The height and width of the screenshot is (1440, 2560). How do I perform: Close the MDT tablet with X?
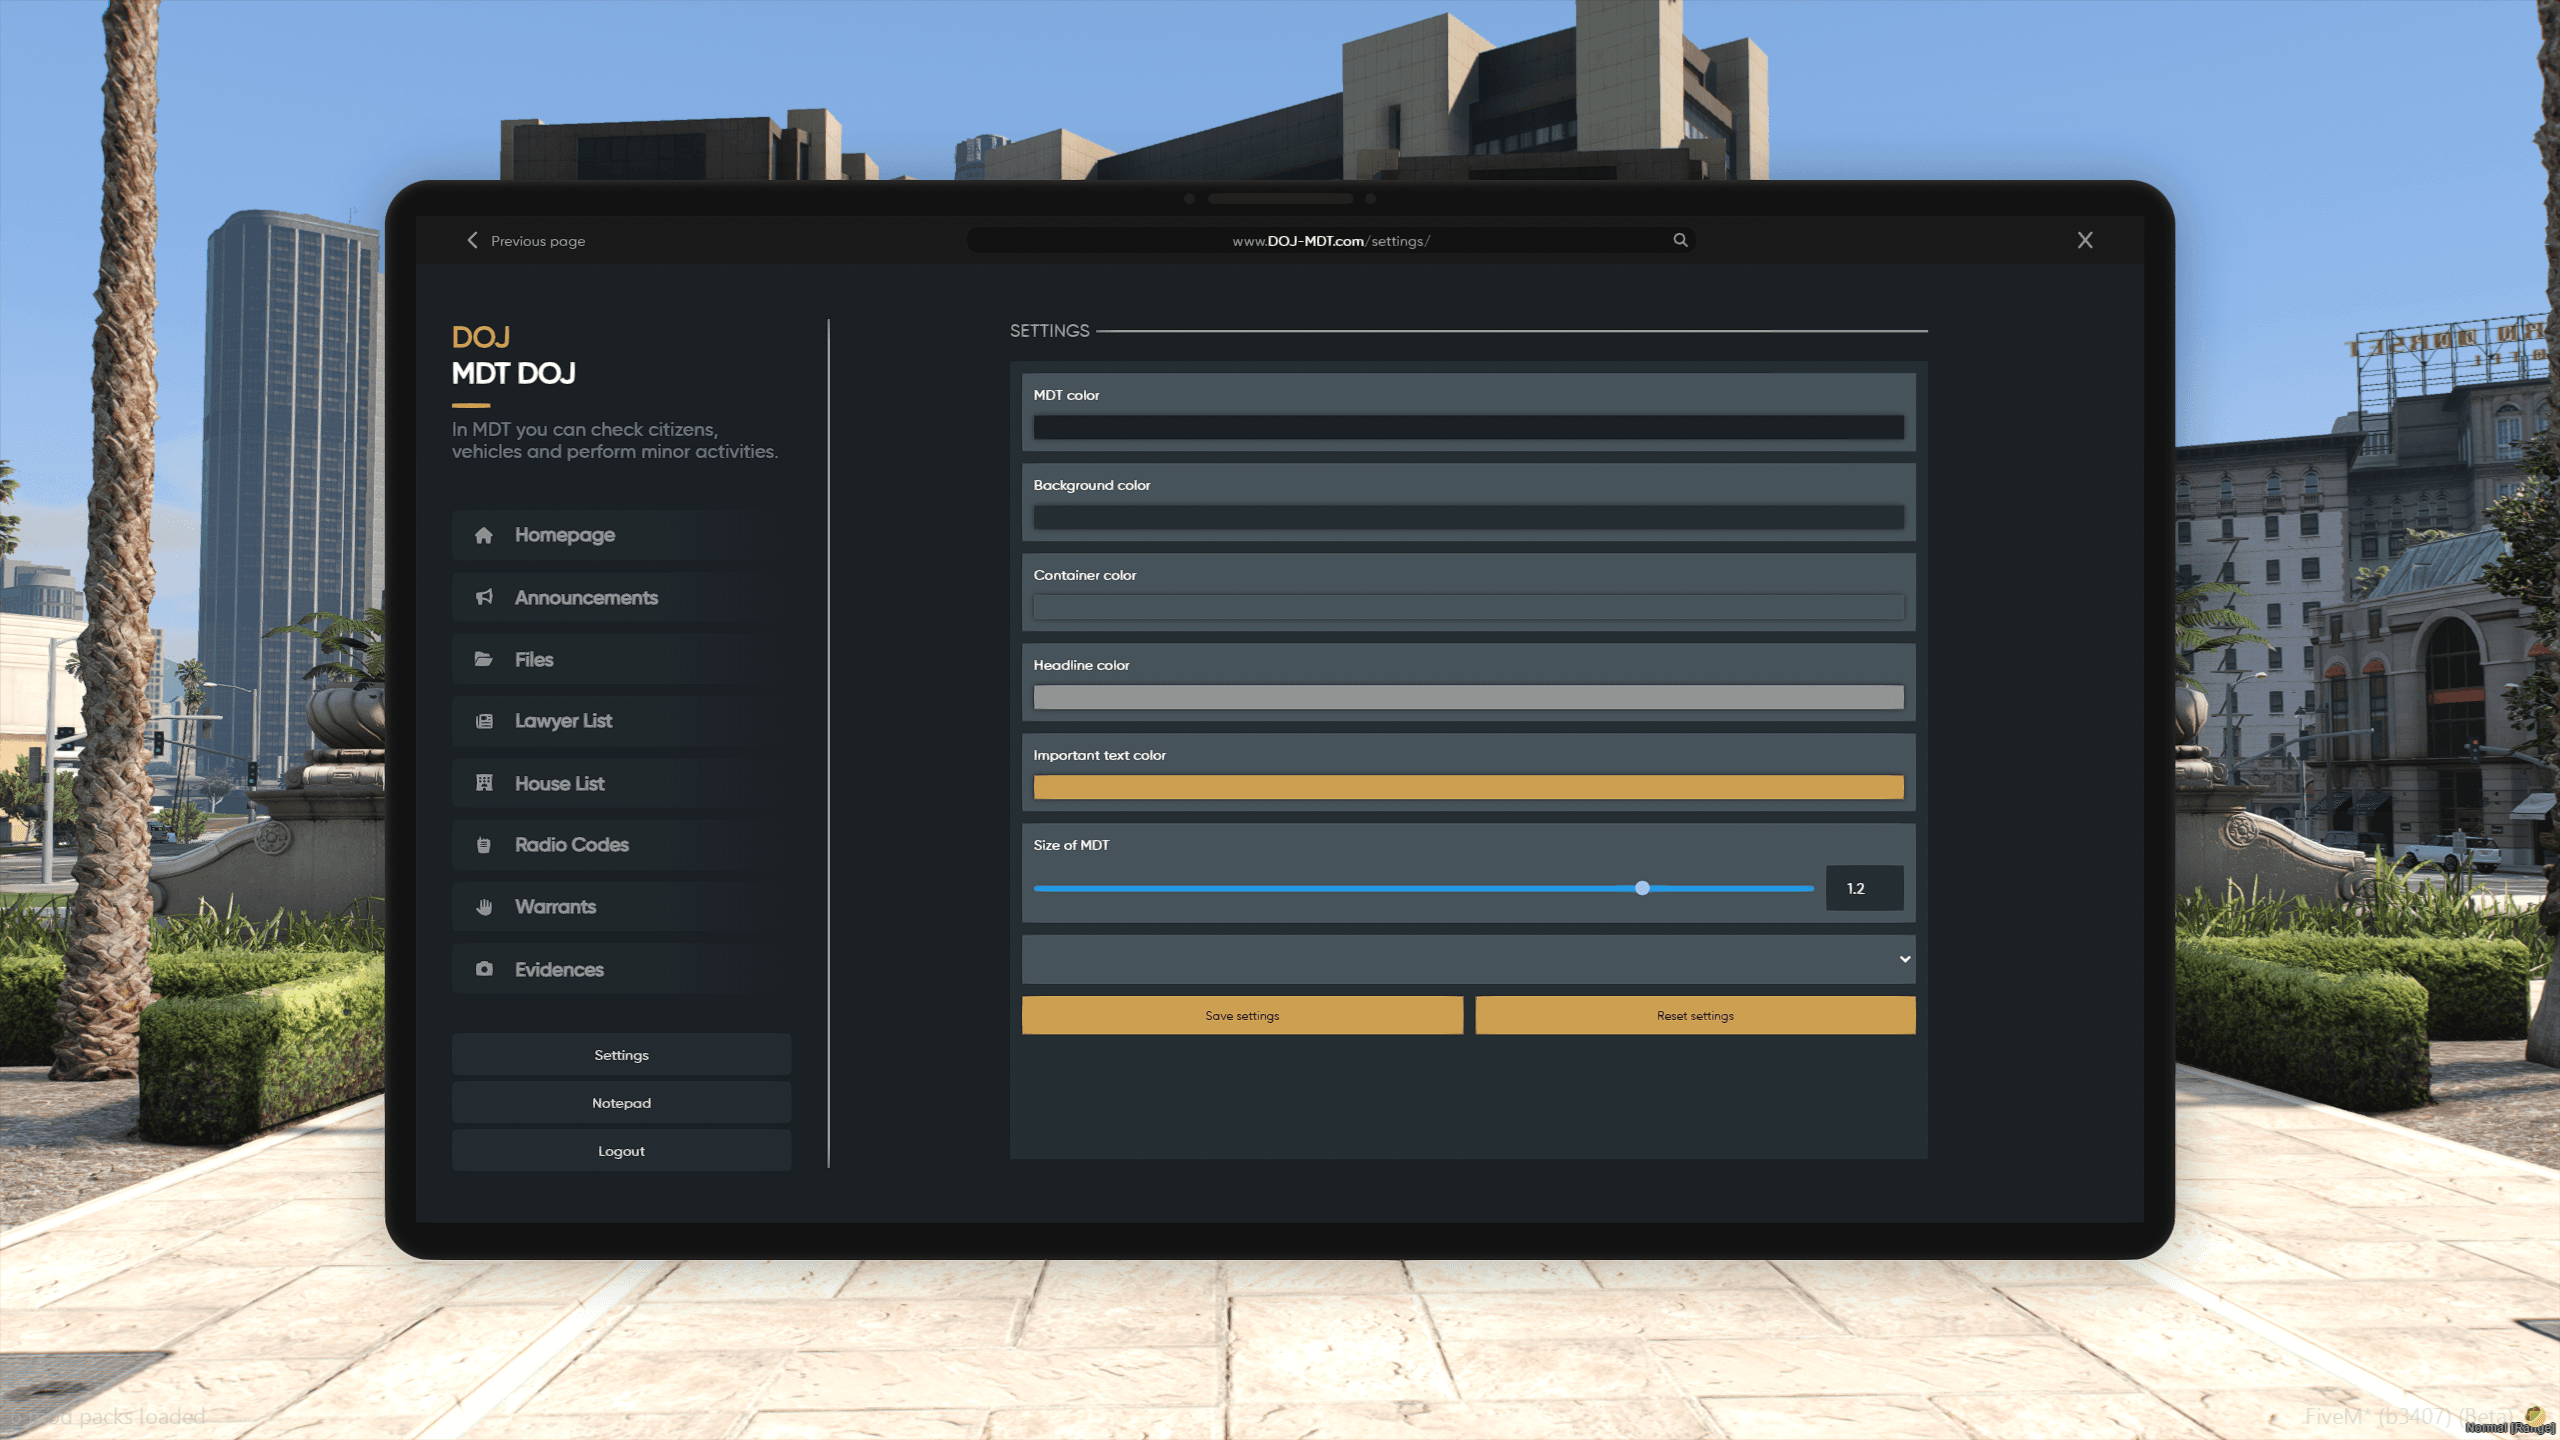pyautogui.click(x=2085, y=240)
